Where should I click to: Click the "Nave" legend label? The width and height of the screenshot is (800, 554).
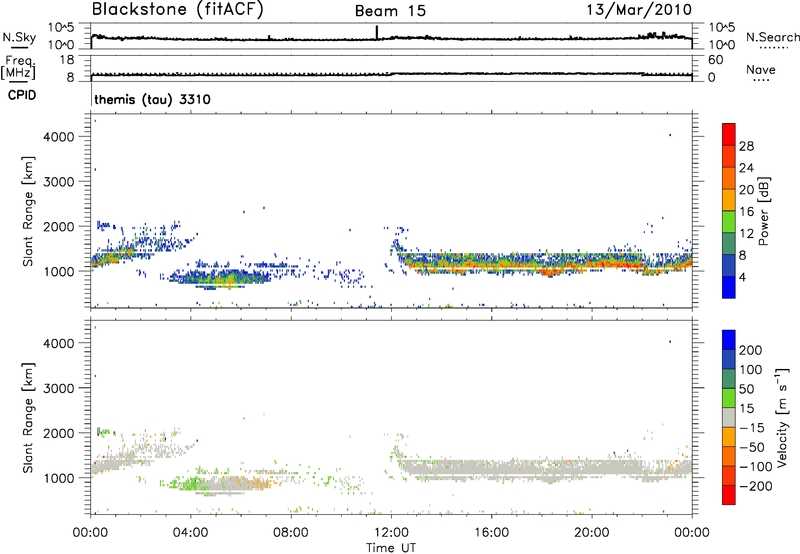click(x=760, y=69)
